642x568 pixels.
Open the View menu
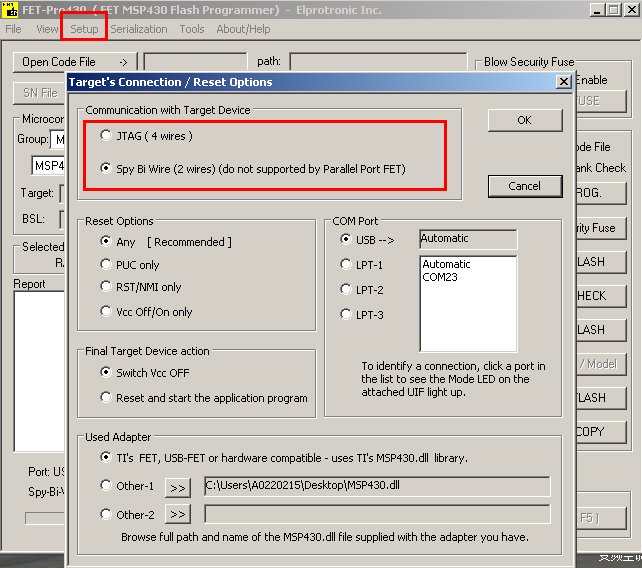coord(47,29)
